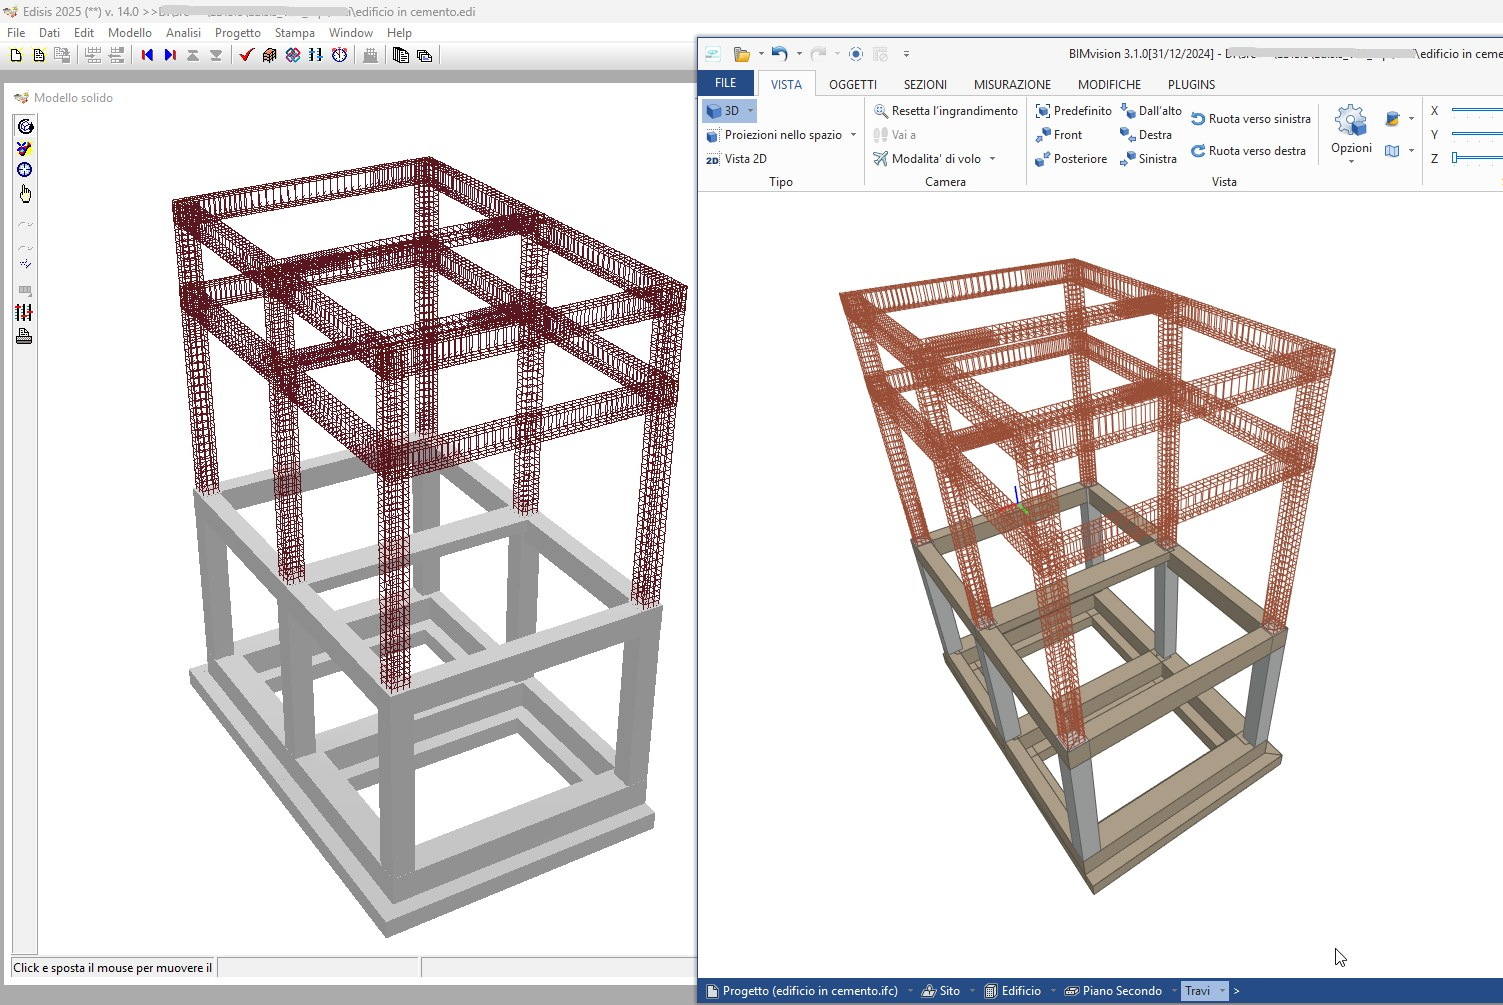Switch to the SEZIONI ribbon tab
Image resolution: width=1503 pixels, height=1005 pixels.
pos(924,85)
